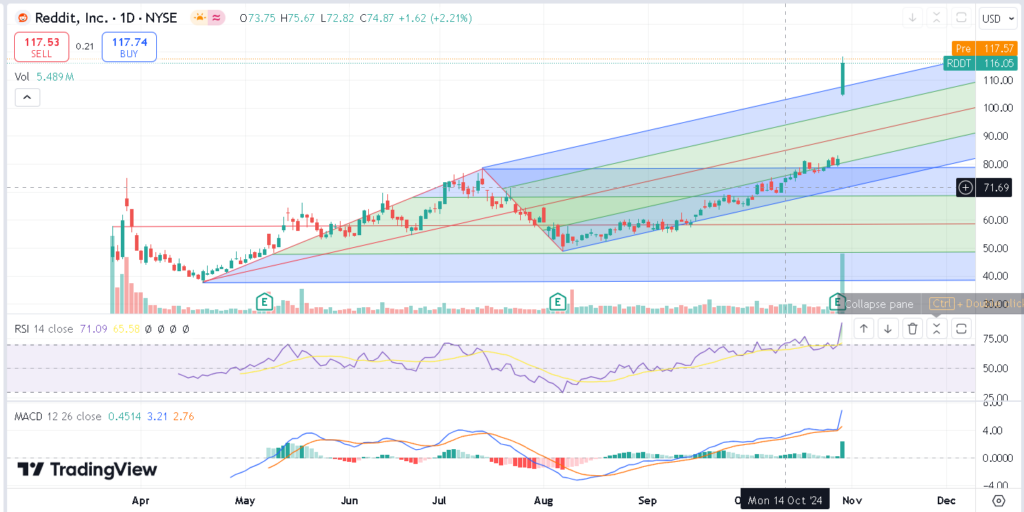Click the MACD signal value 2.76
This screenshot has width=1024, height=512.
(184, 416)
